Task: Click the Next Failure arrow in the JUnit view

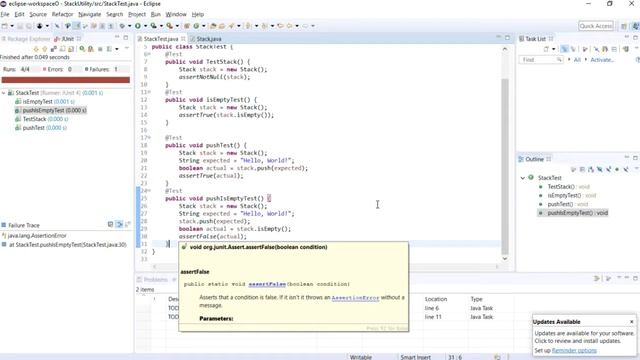Action: coord(36,49)
